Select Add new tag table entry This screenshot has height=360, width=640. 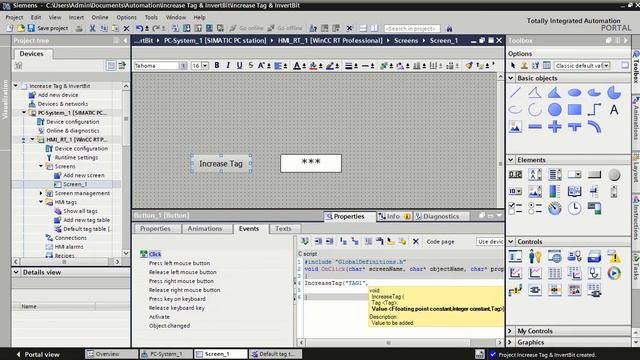pos(86,220)
